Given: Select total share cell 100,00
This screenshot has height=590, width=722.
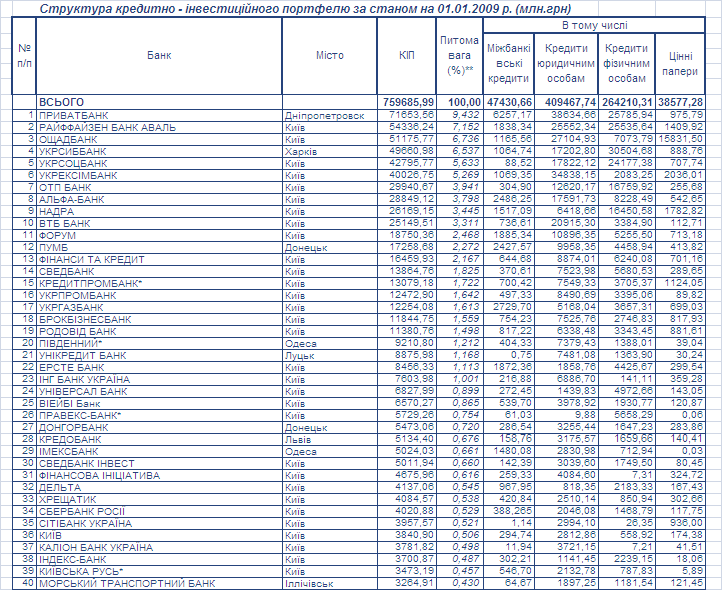Looking at the screenshot, I should (x=459, y=102).
